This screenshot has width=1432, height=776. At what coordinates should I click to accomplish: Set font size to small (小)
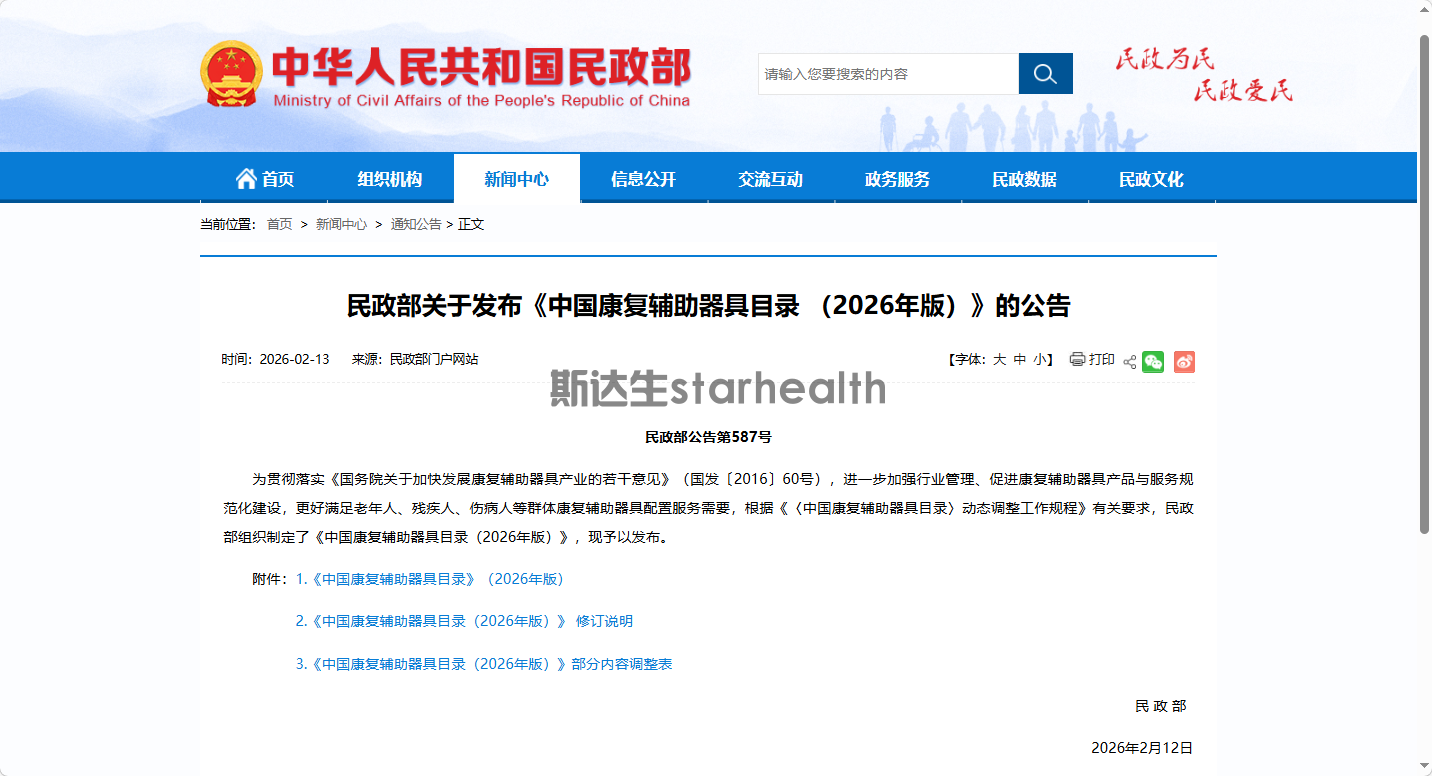pyautogui.click(x=1040, y=360)
